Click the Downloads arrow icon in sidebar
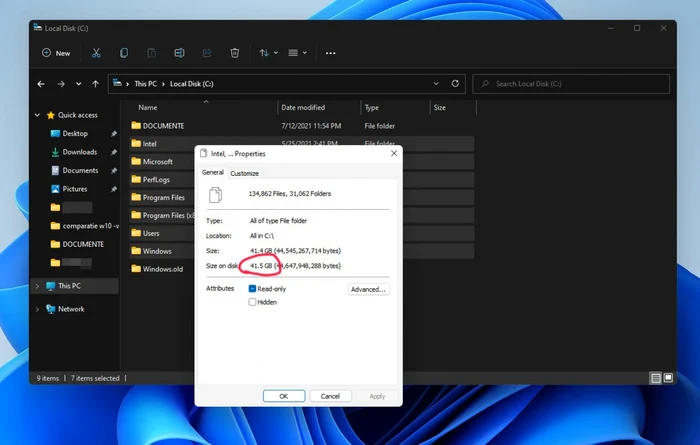Screen dimensions: 700x445 tap(55, 152)
